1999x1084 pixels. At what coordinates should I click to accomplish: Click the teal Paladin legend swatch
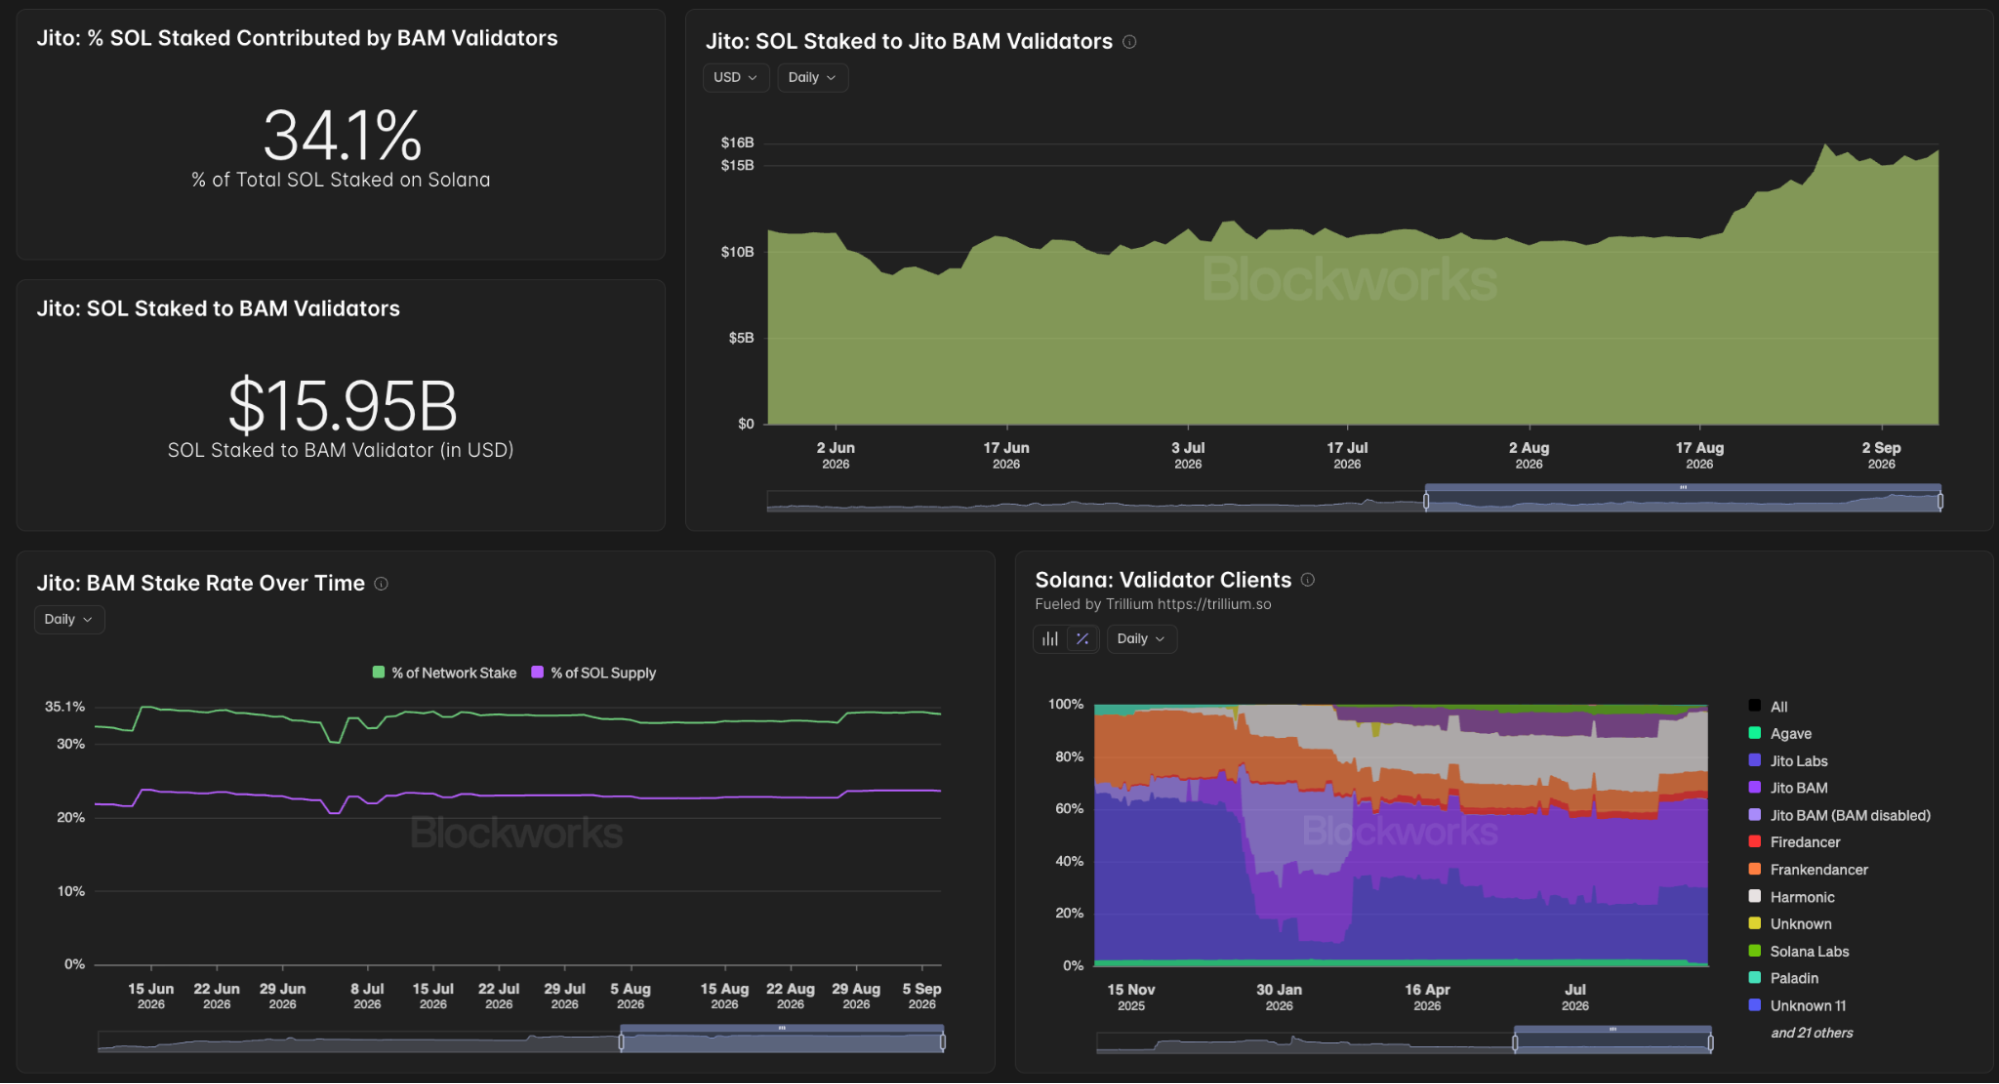[x=1754, y=978]
